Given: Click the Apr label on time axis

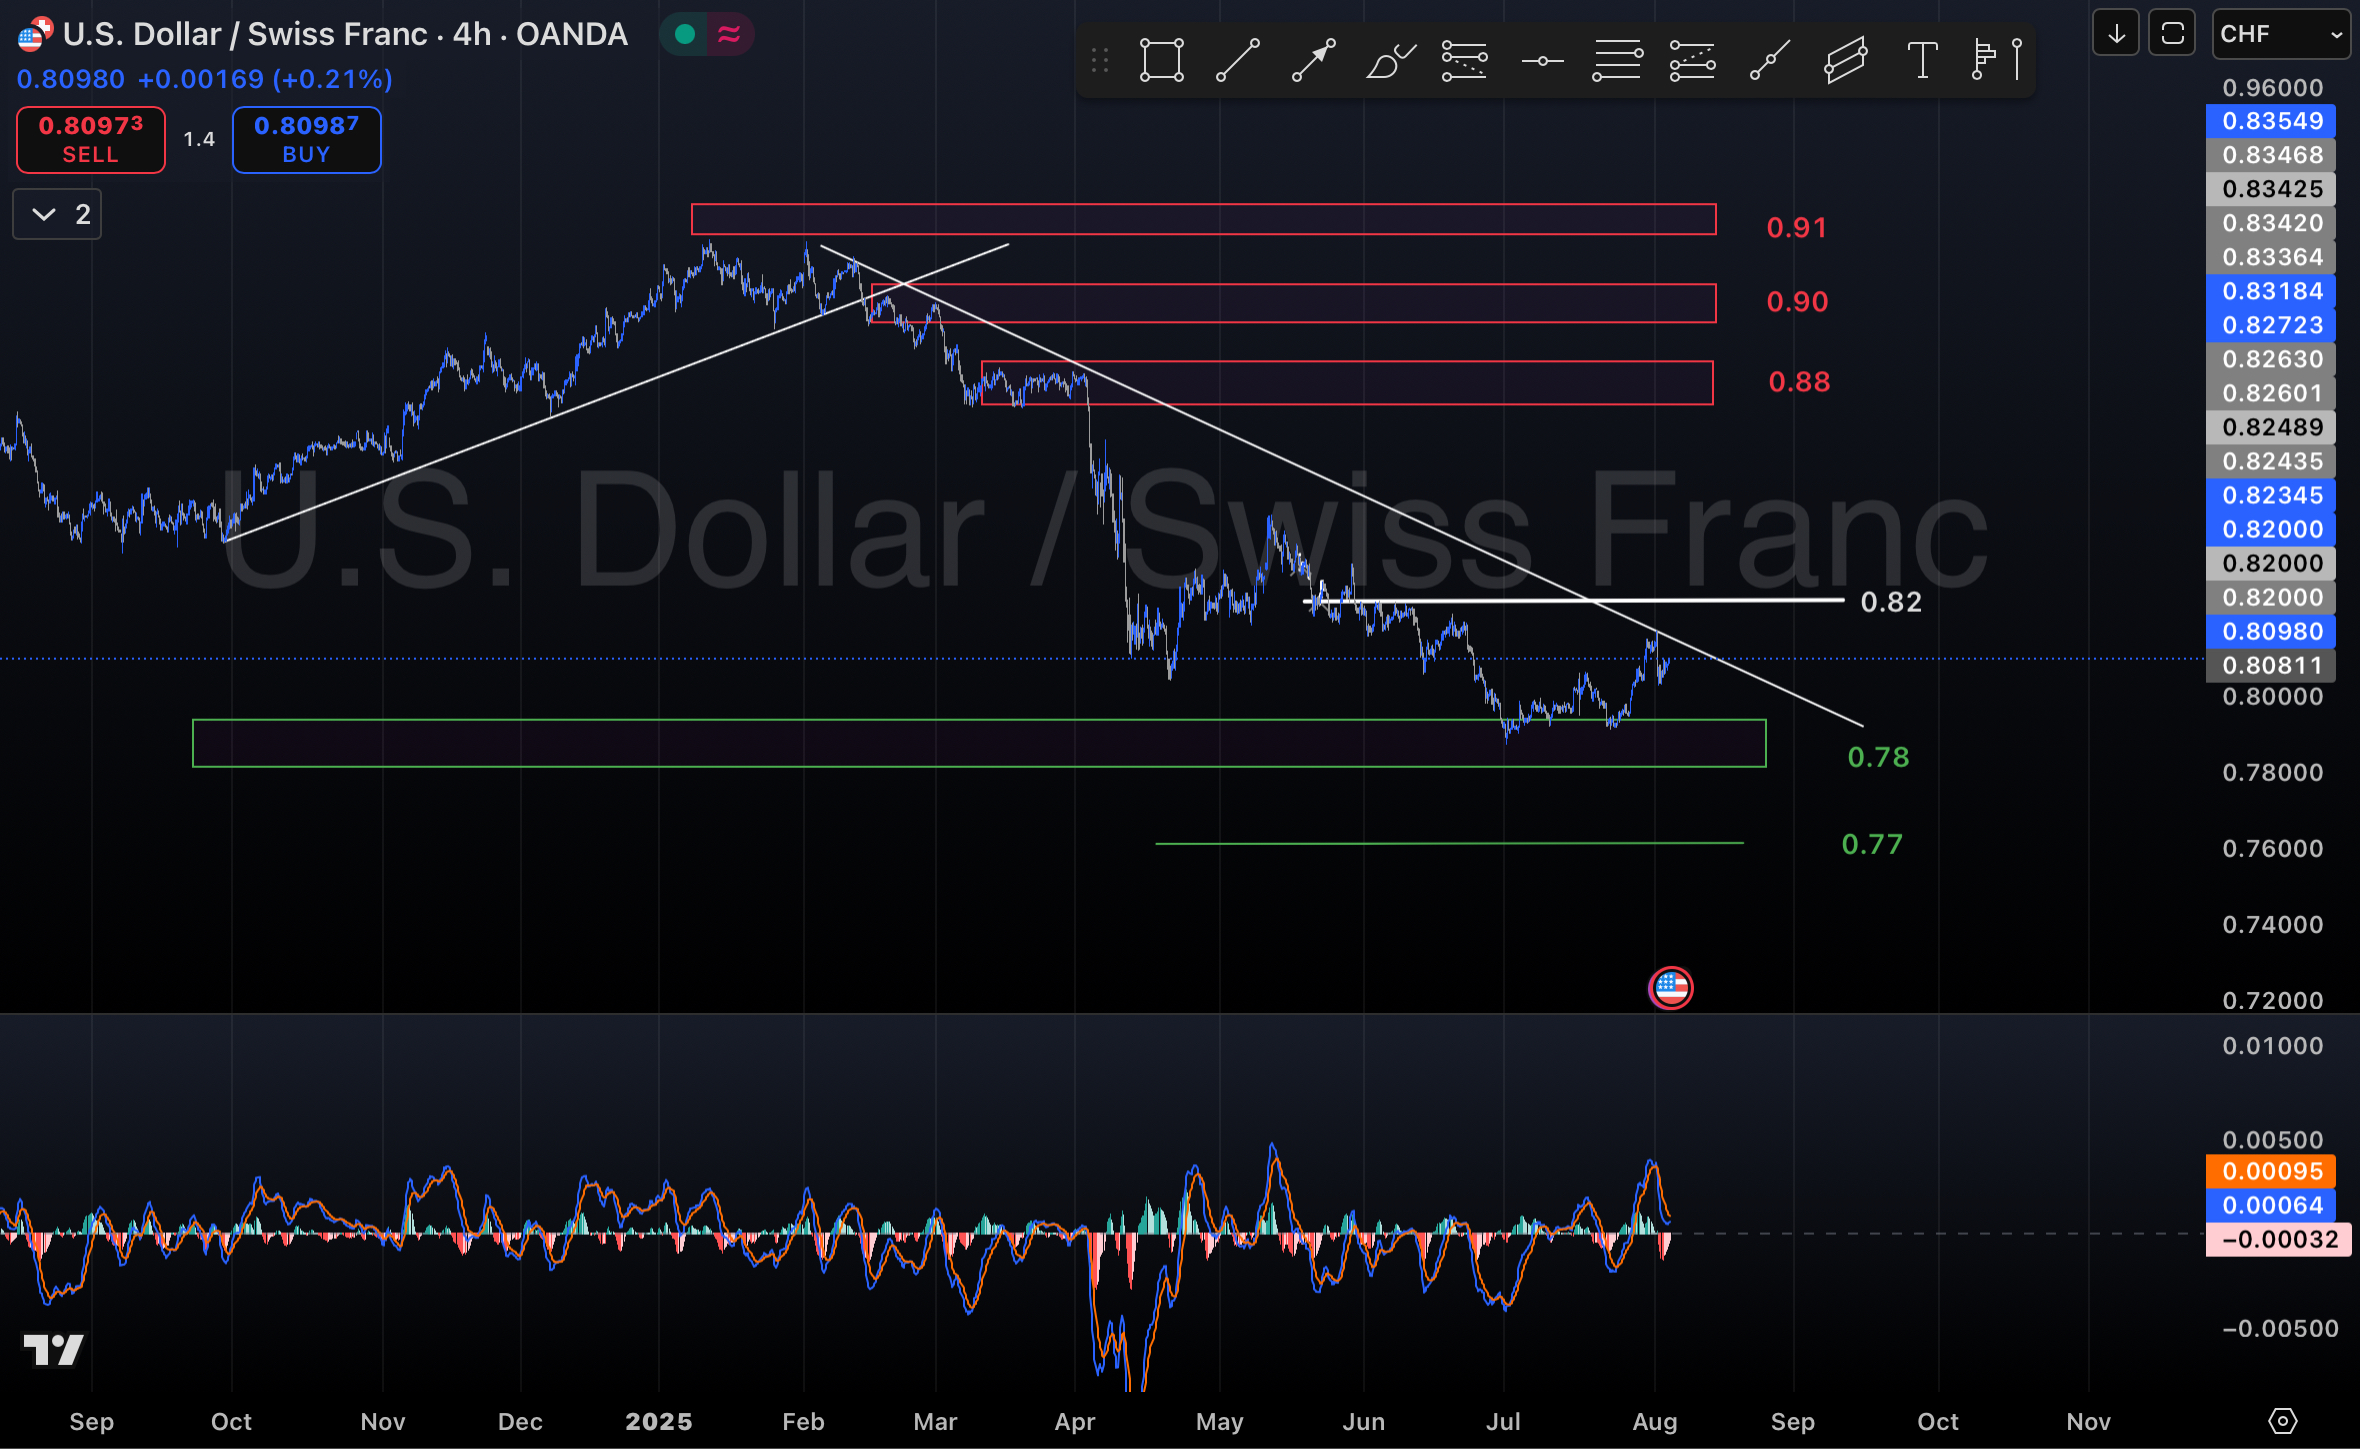Looking at the screenshot, I should (1075, 1421).
